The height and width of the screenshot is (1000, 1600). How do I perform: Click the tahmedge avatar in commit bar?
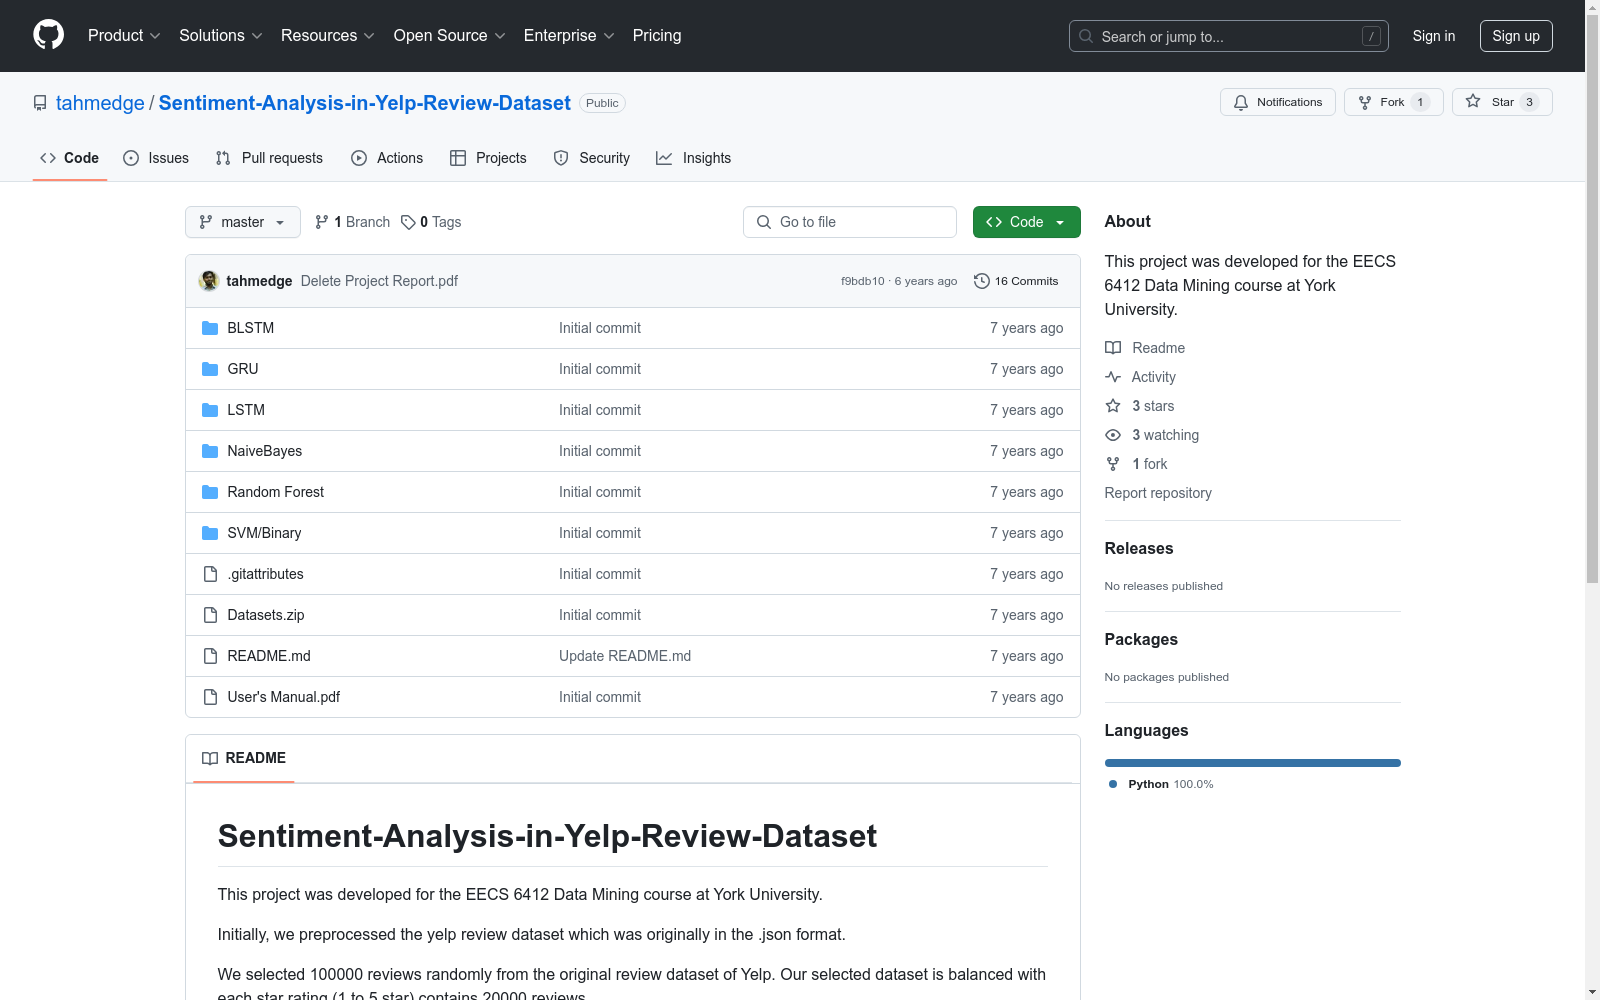click(209, 281)
